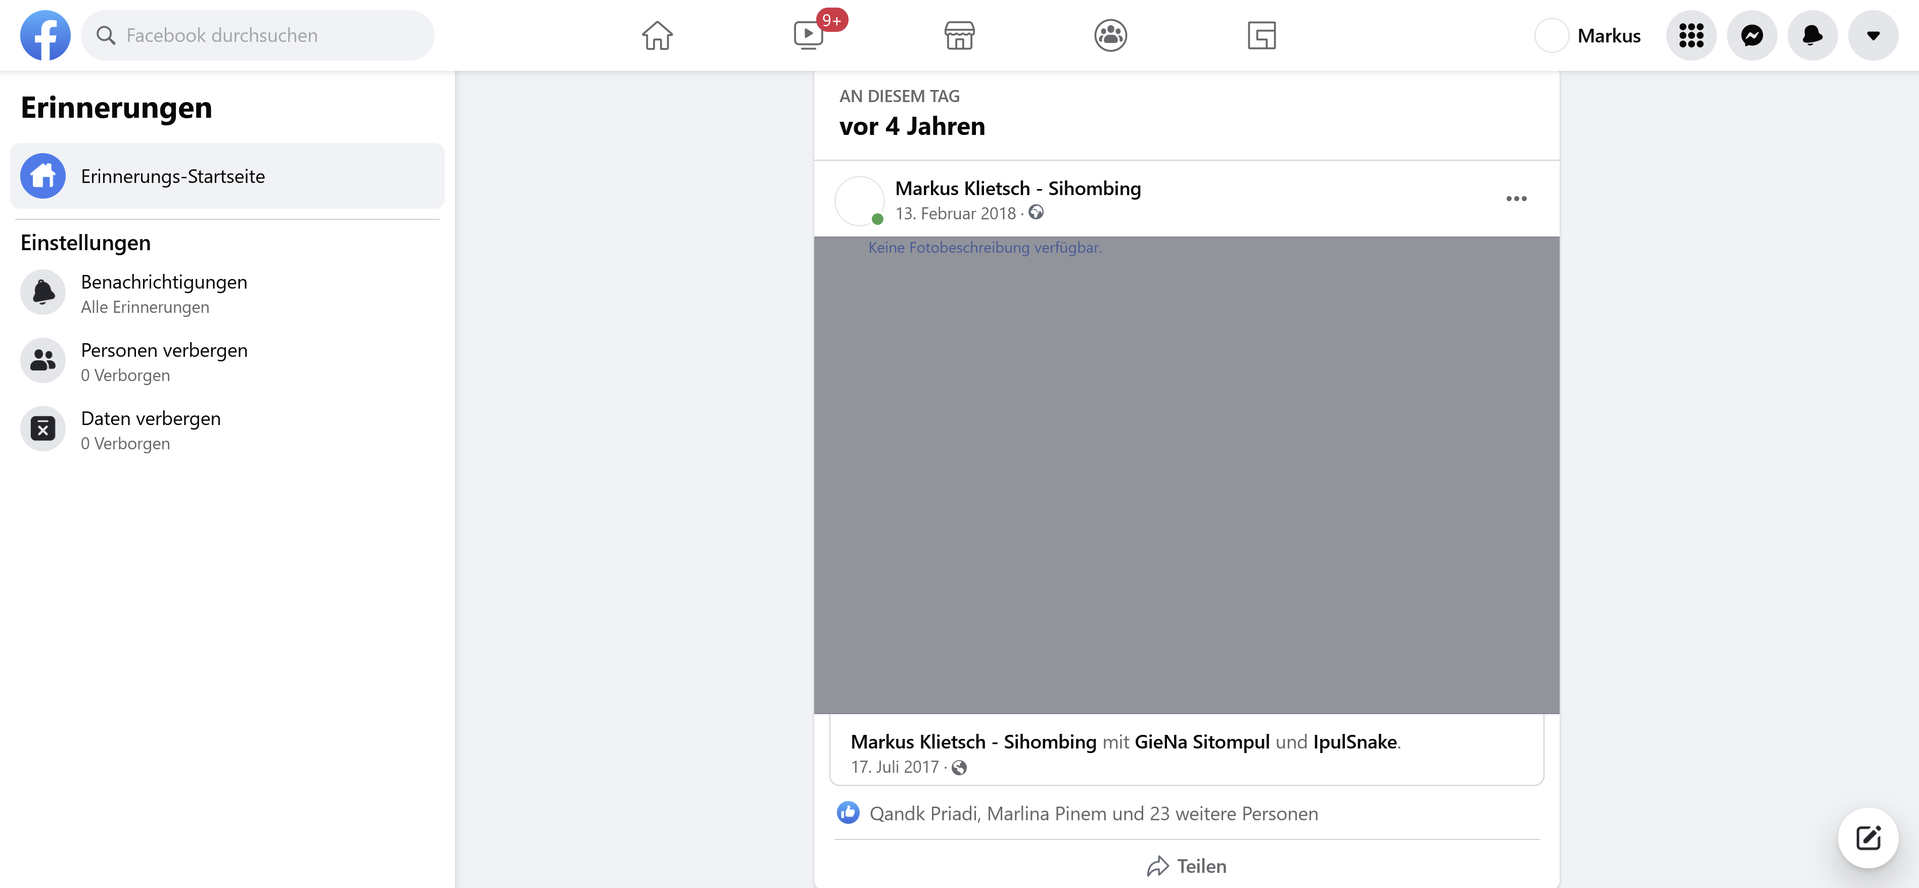Click the Facebook logo icon
This screenshot has width=1919, height=888.
[45, 36]
